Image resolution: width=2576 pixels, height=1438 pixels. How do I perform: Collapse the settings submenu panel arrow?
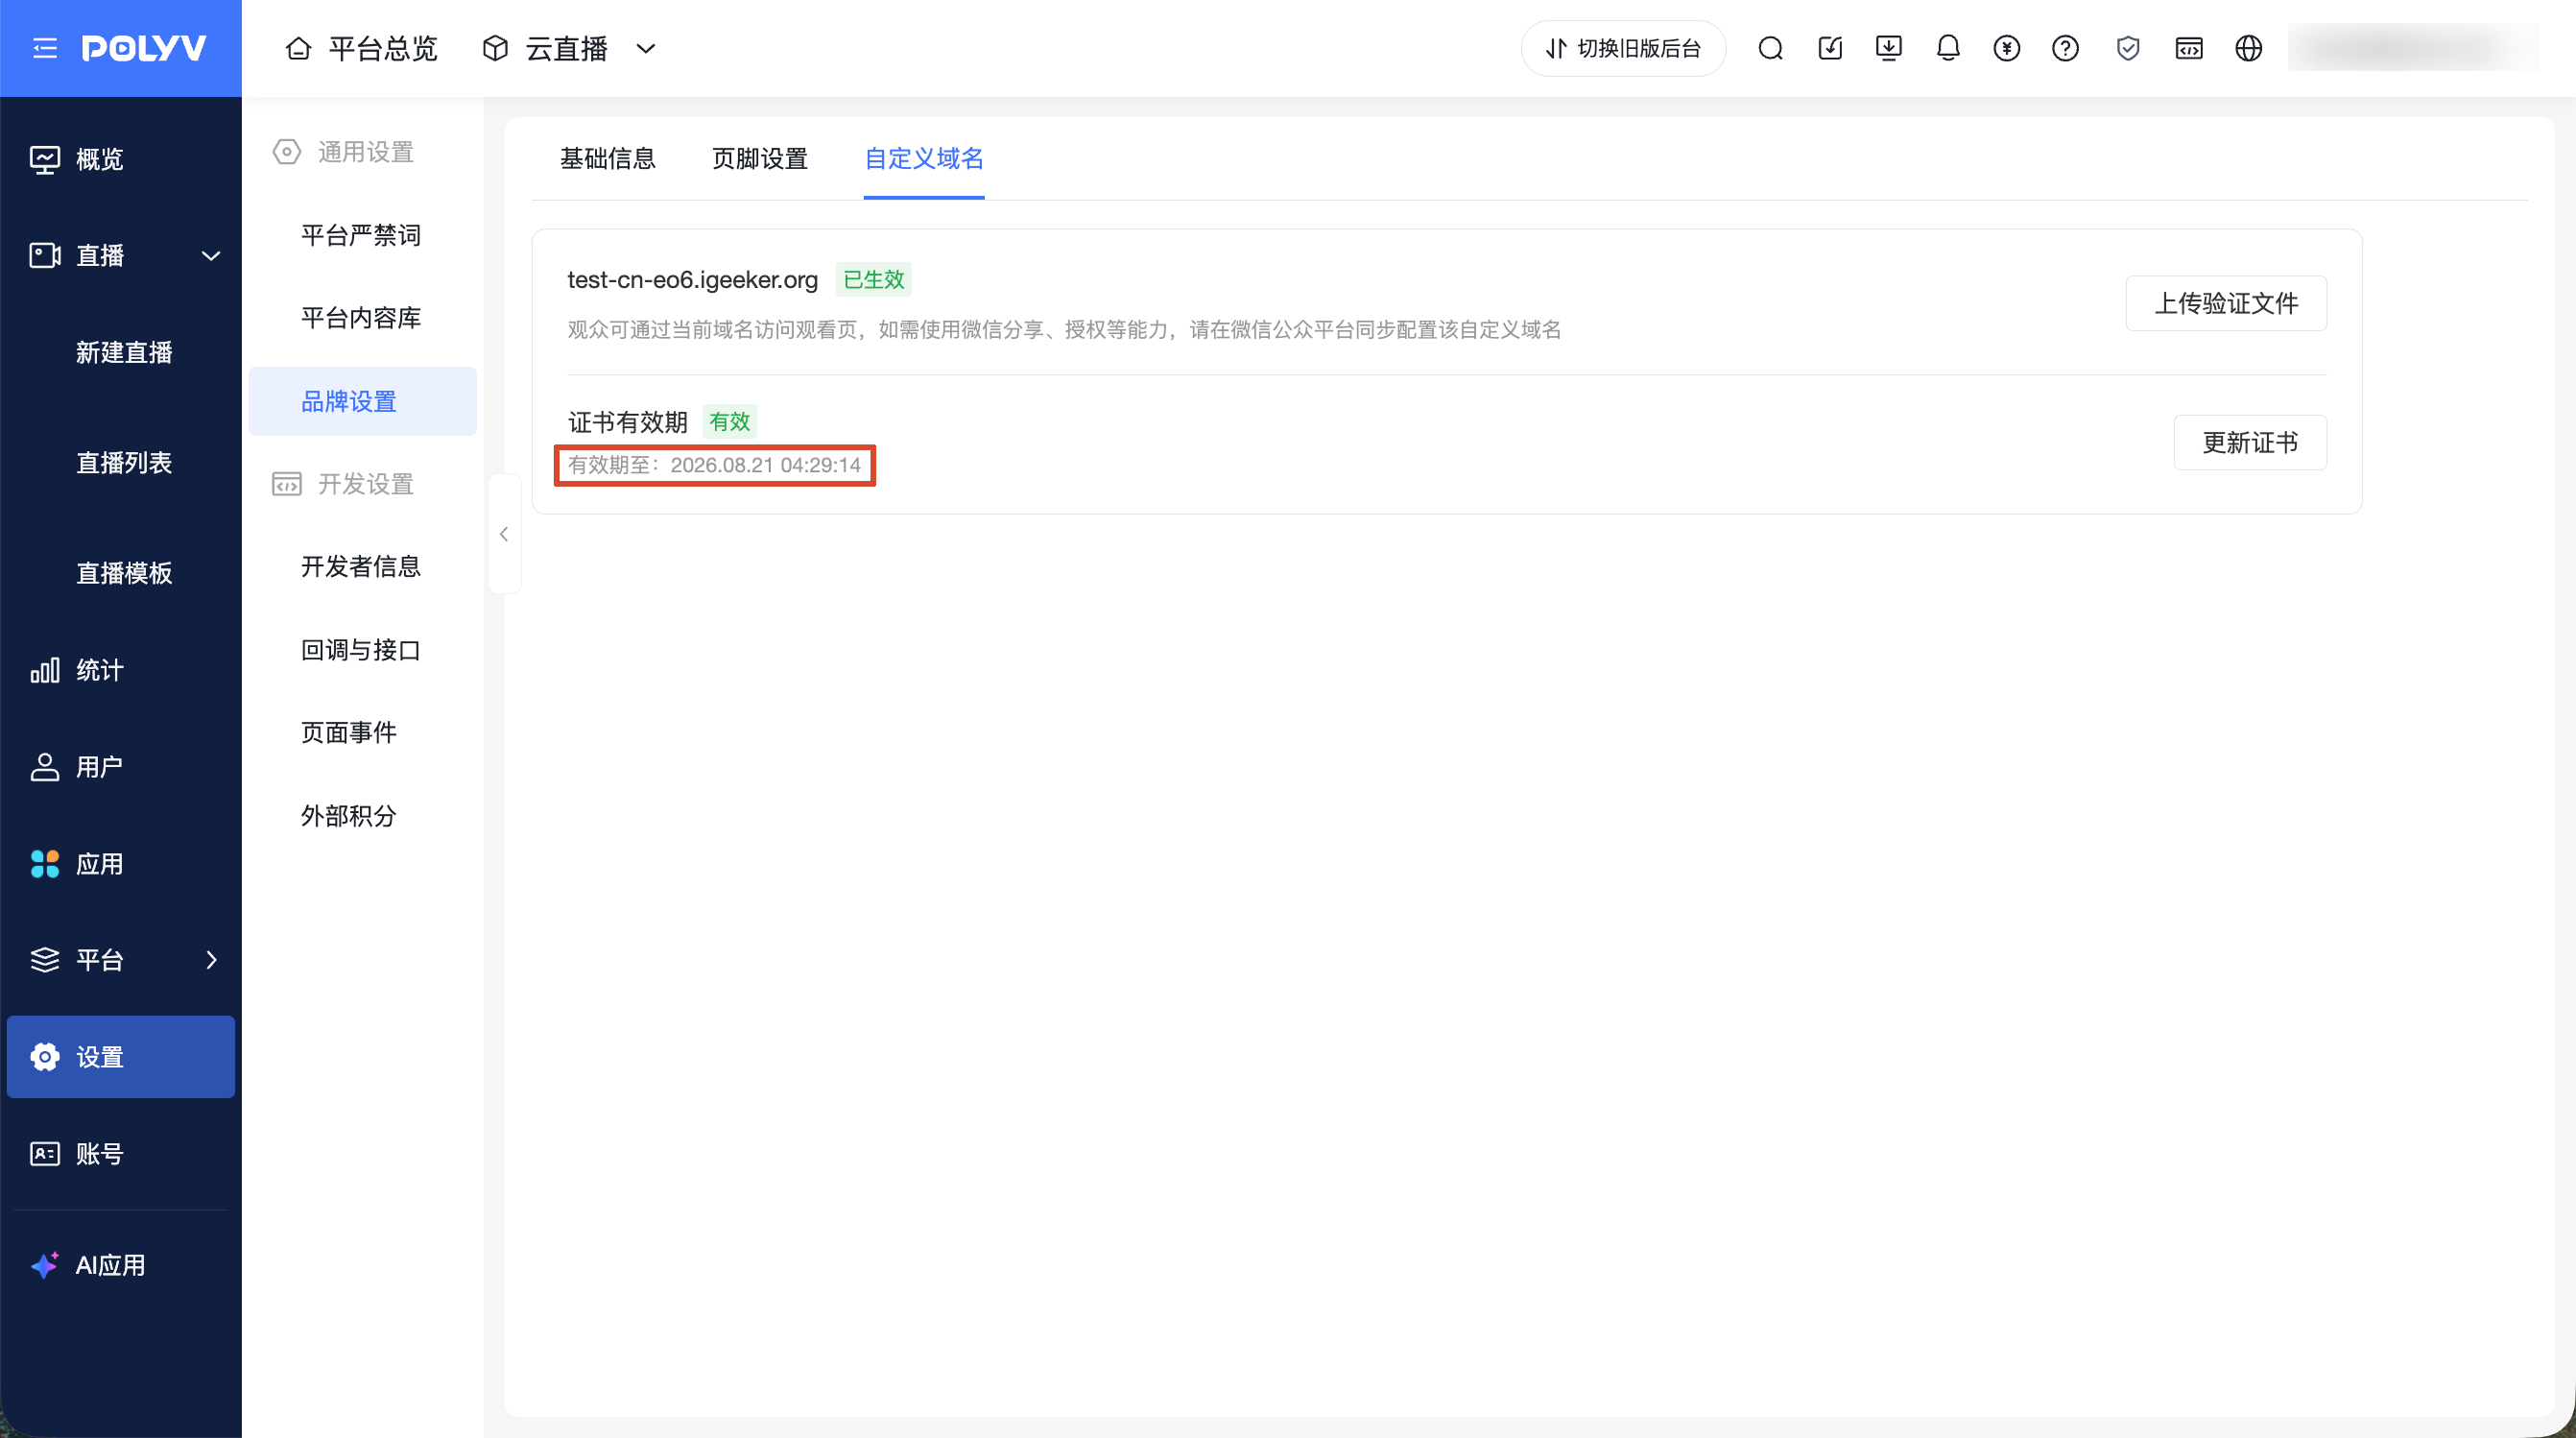click(504, 534)
